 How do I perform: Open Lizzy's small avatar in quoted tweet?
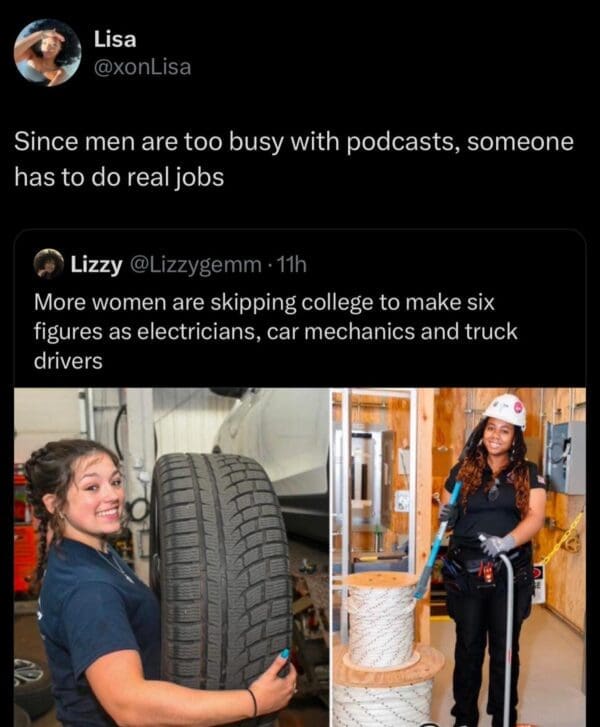[49, 264]
